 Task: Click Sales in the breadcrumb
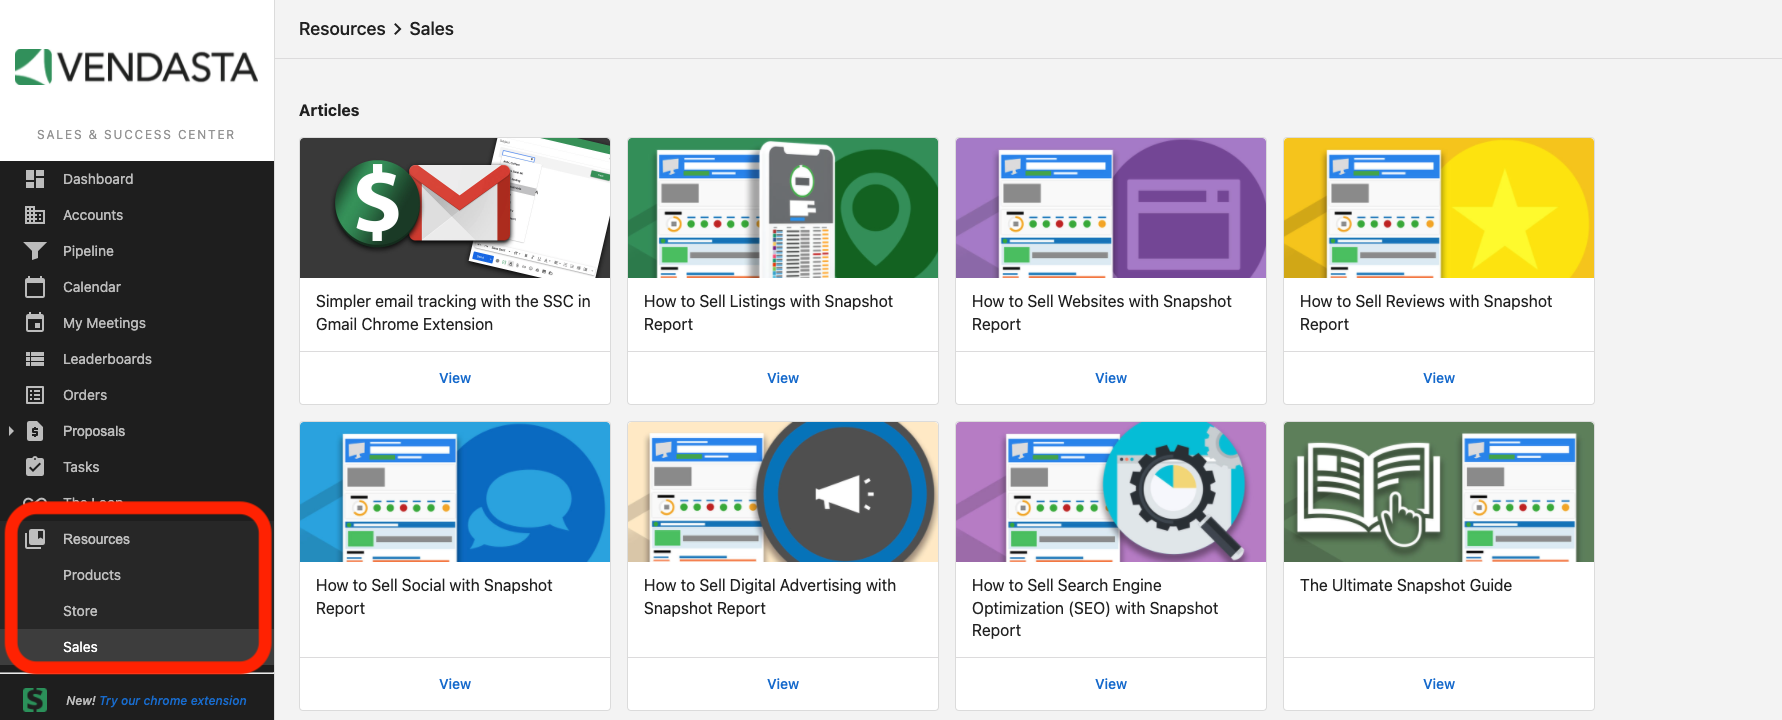431,29
